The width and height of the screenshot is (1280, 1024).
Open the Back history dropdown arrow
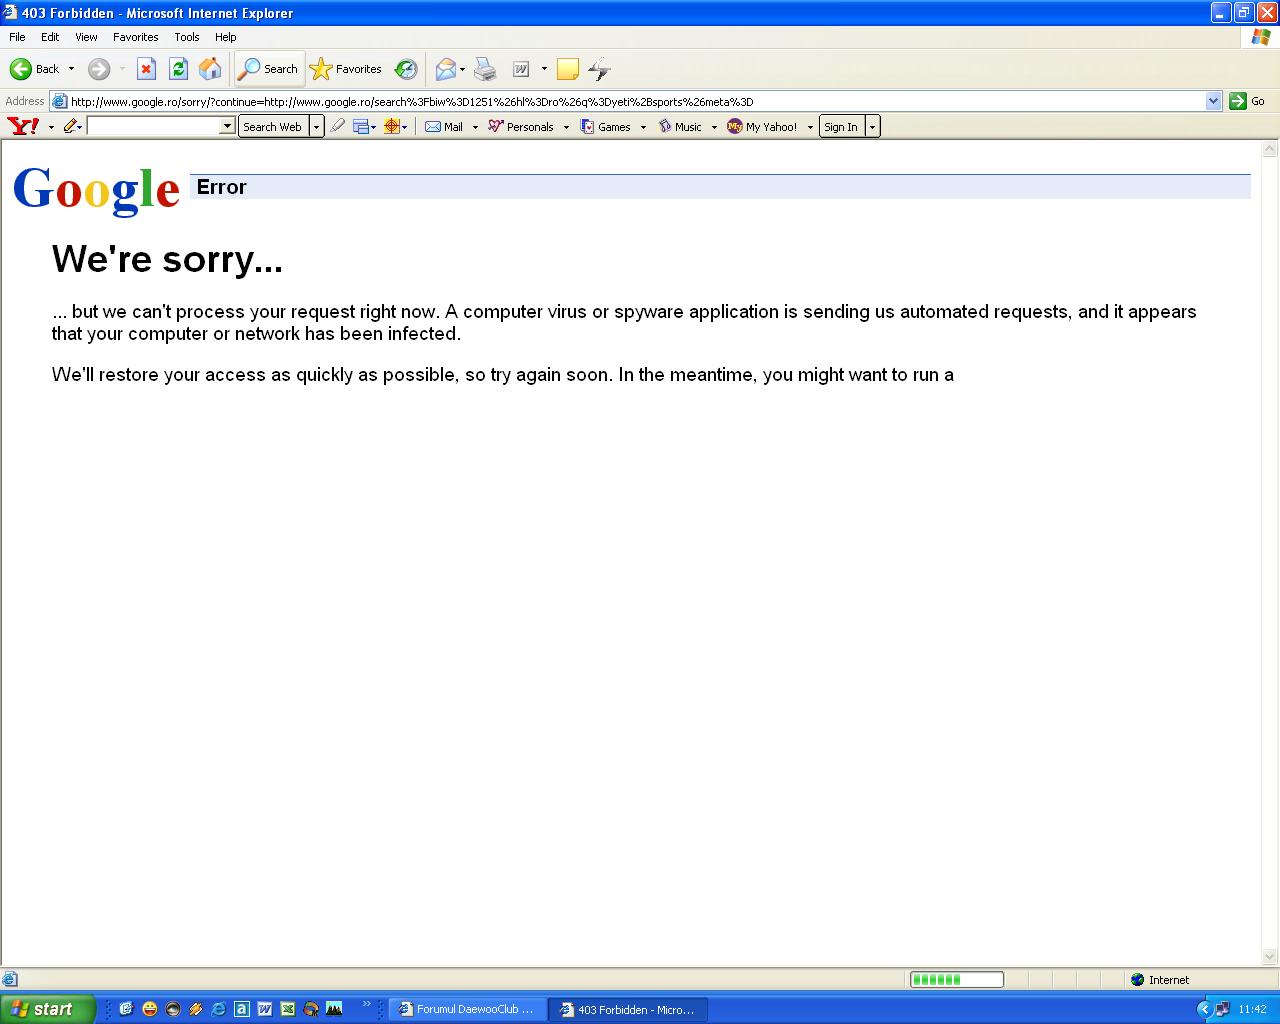[71, 69]
